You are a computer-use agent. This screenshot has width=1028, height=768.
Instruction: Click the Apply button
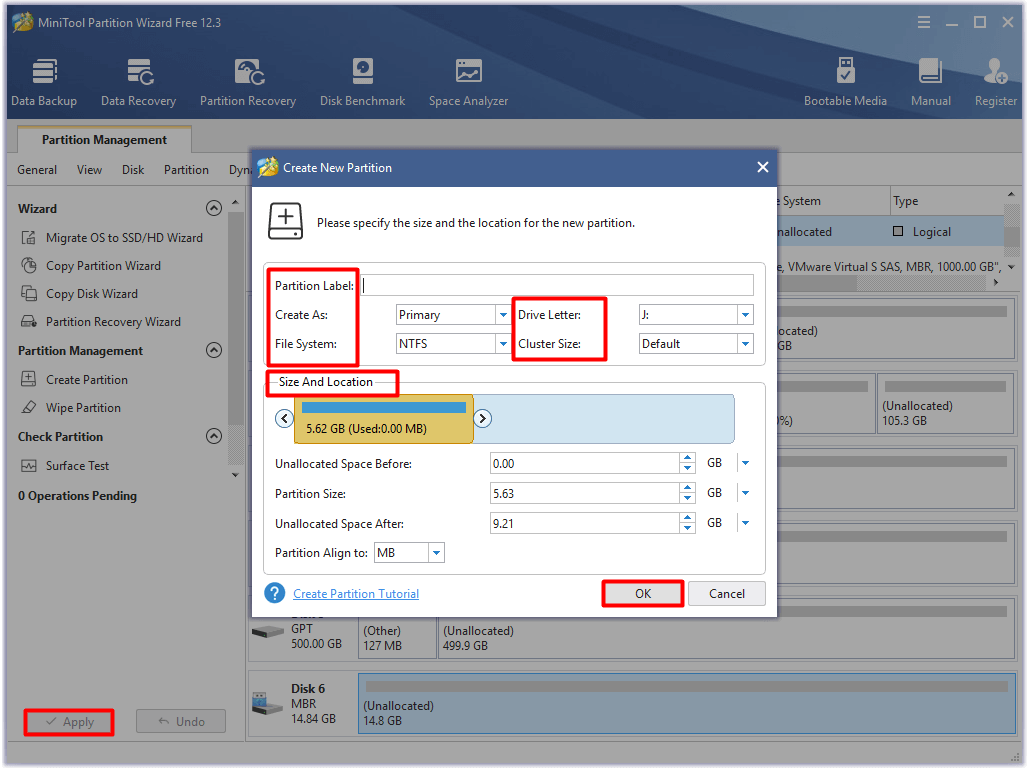coord(69,721)
